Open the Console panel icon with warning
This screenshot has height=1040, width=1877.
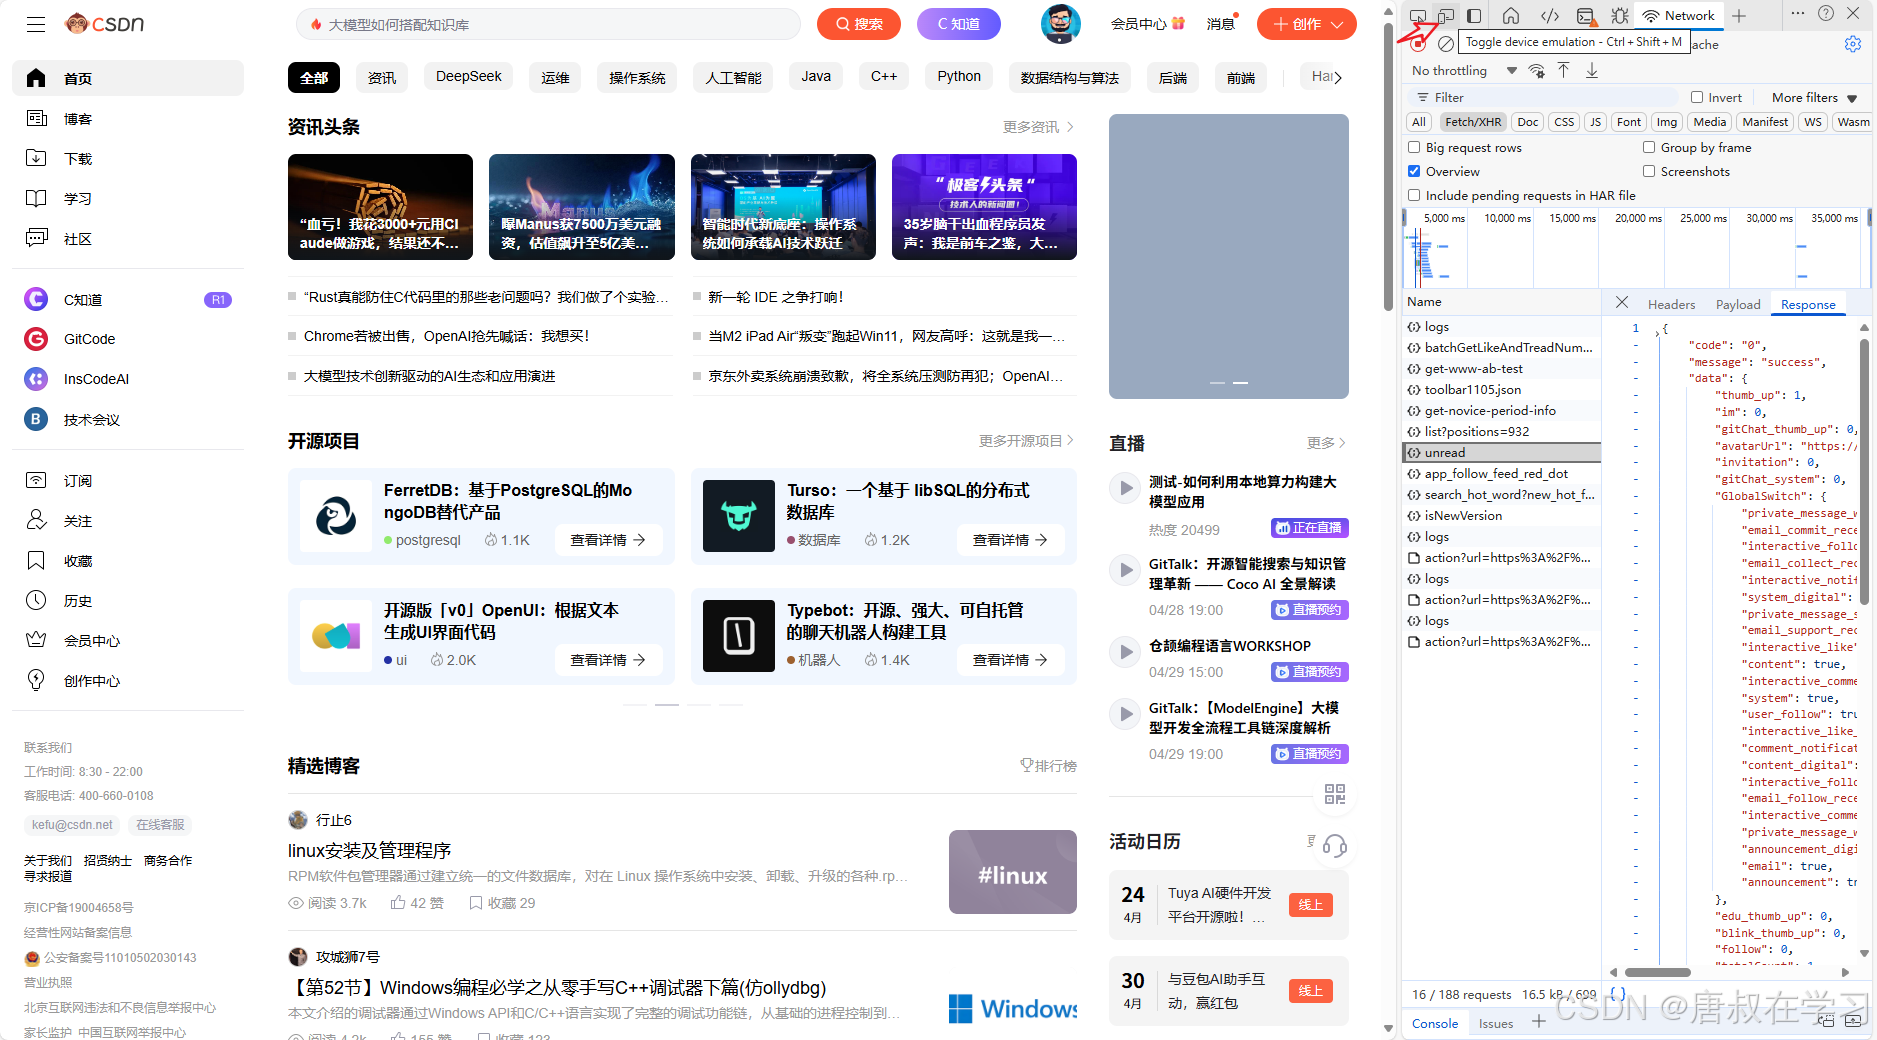[1585, 15]
